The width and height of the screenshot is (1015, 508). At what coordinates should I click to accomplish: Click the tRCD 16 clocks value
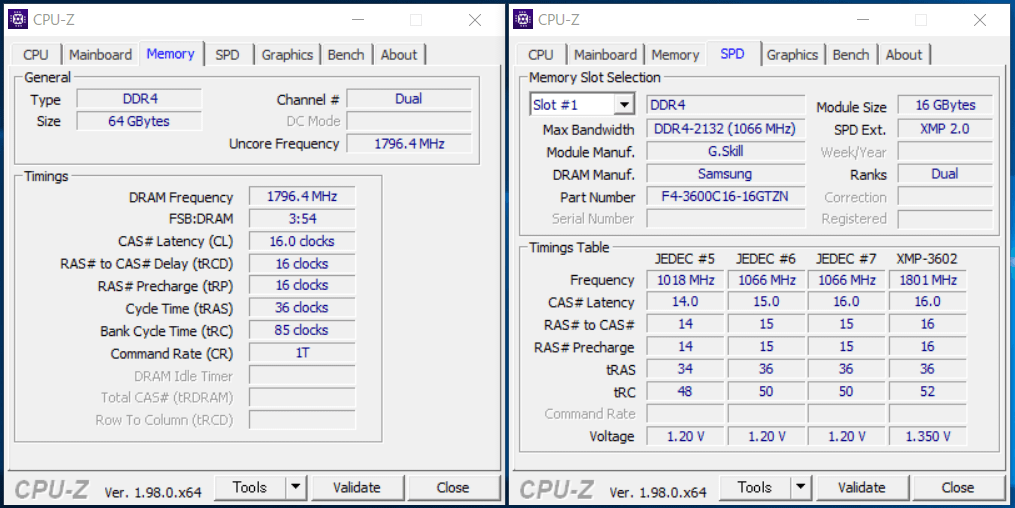(302, 264)
